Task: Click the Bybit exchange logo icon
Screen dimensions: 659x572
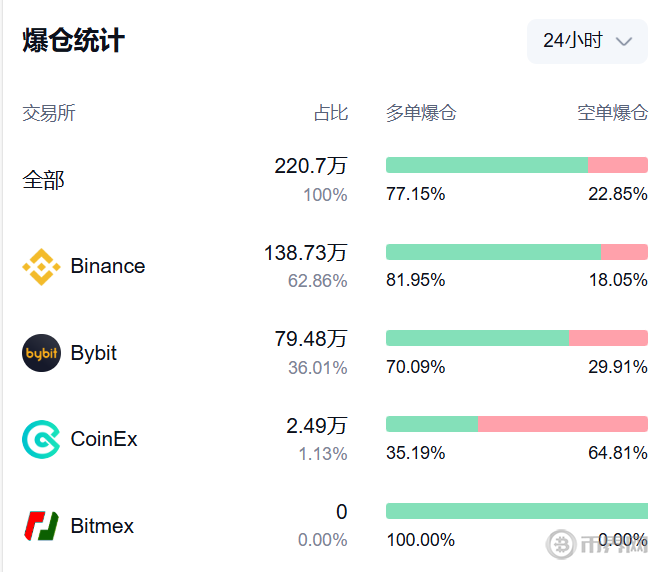Action: point(41,353)
